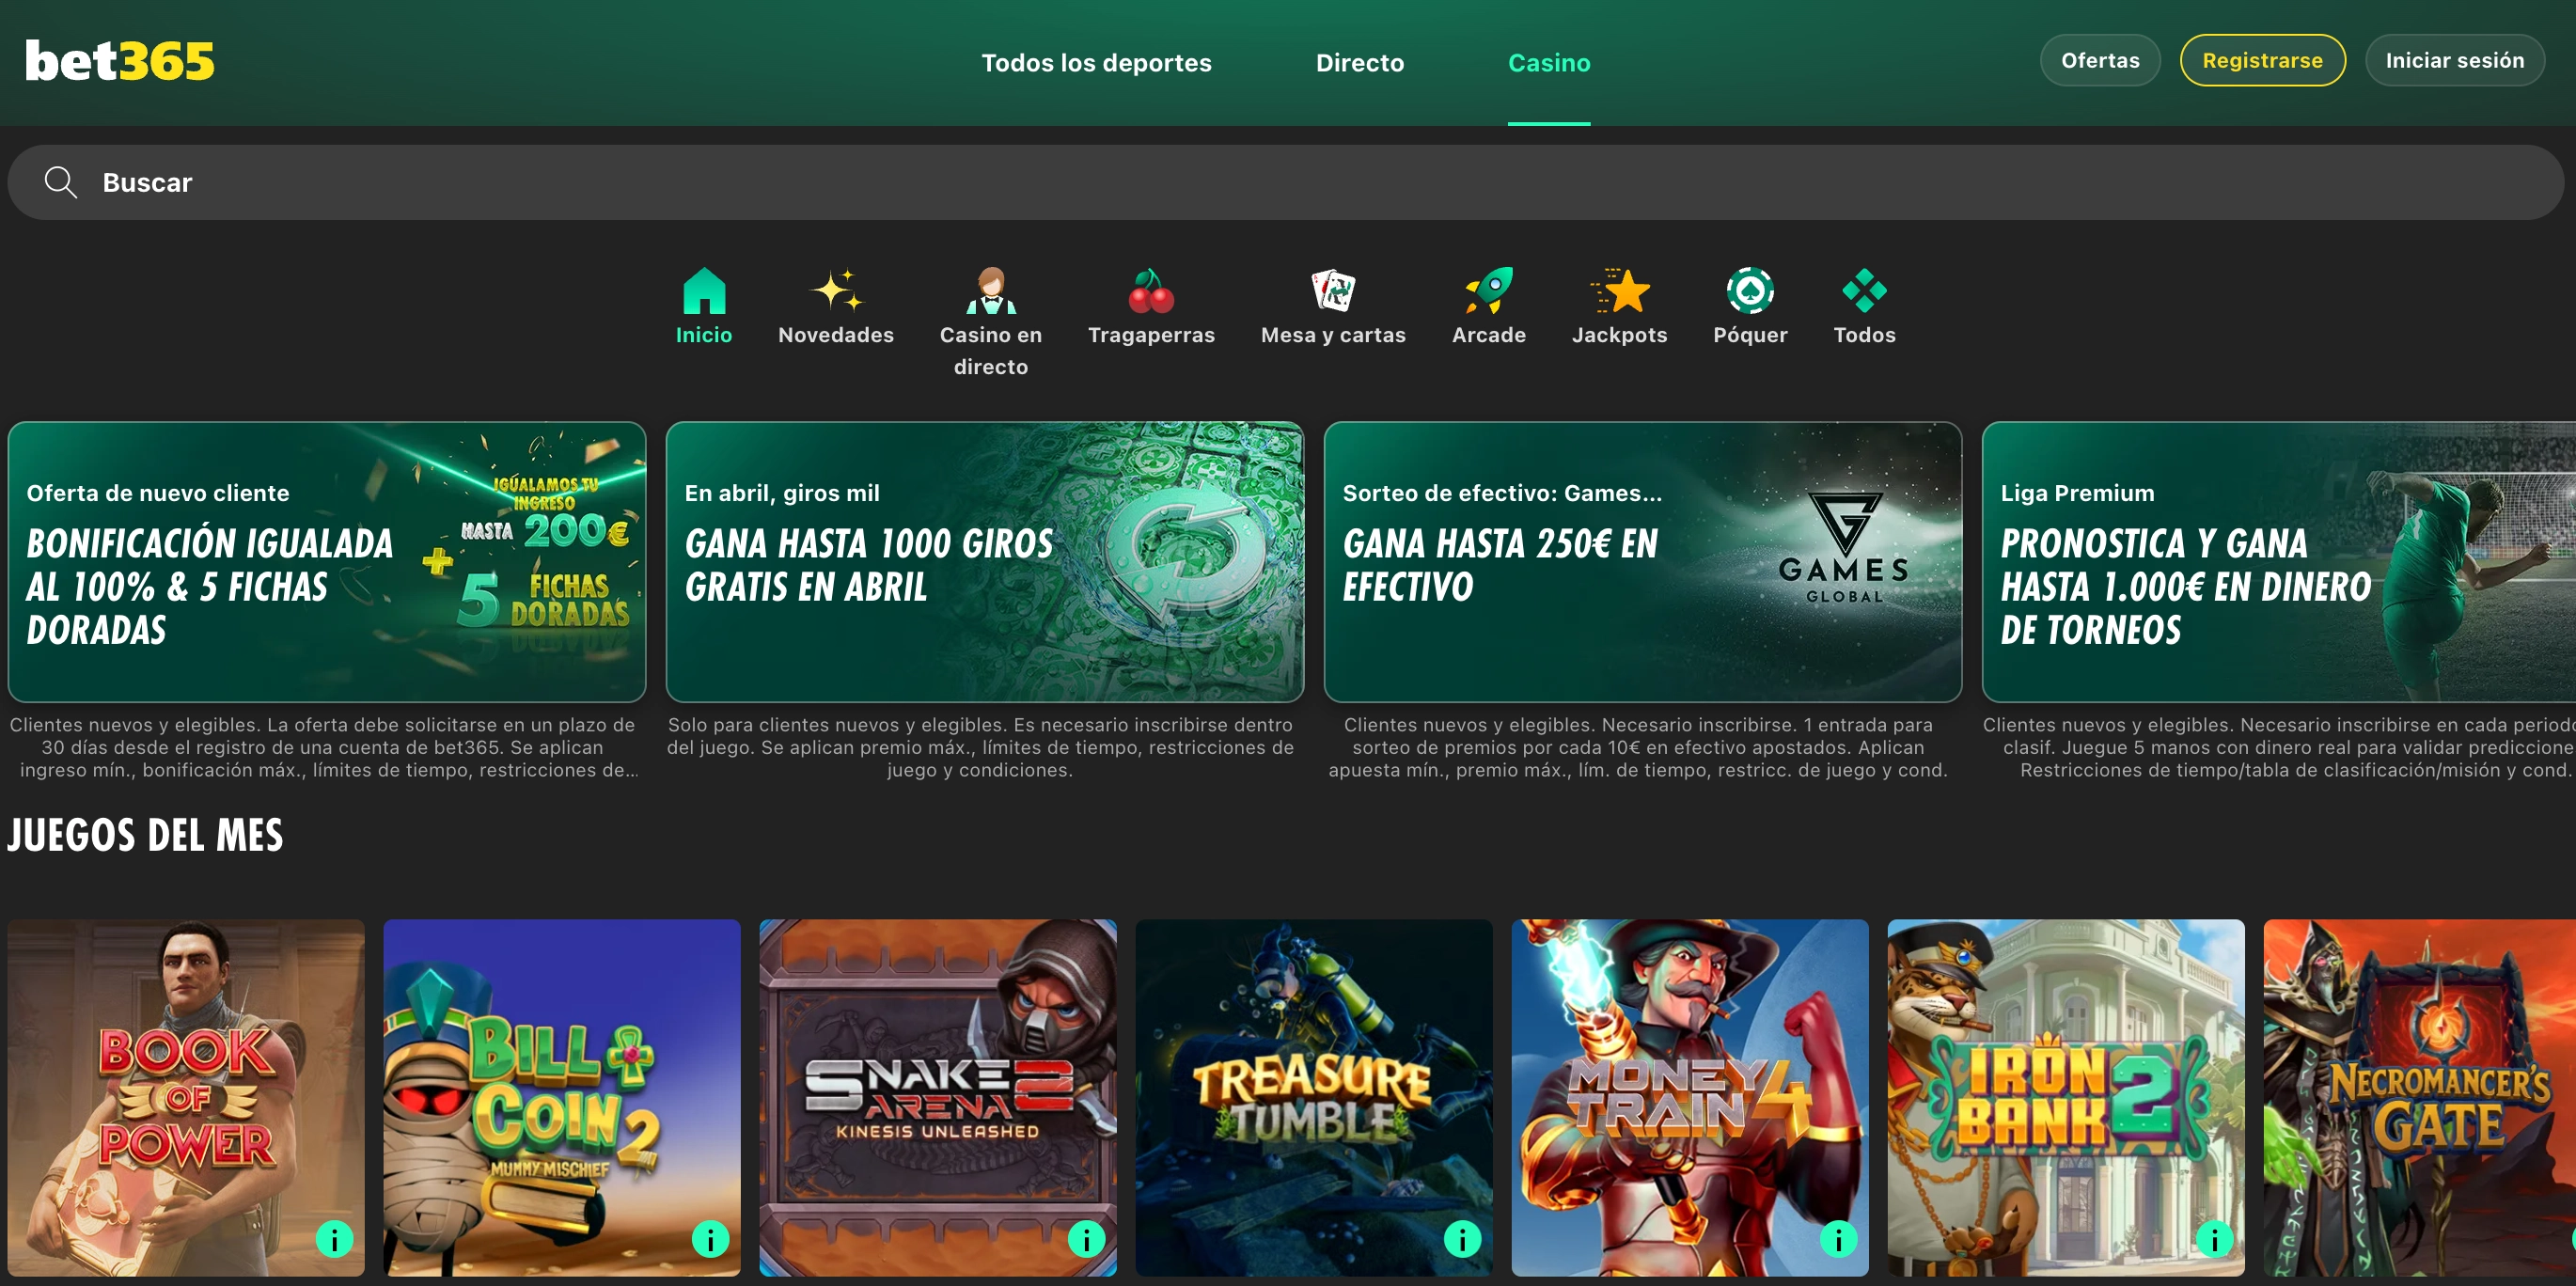Show info for Snake Arena 2

(1086, 1239)
